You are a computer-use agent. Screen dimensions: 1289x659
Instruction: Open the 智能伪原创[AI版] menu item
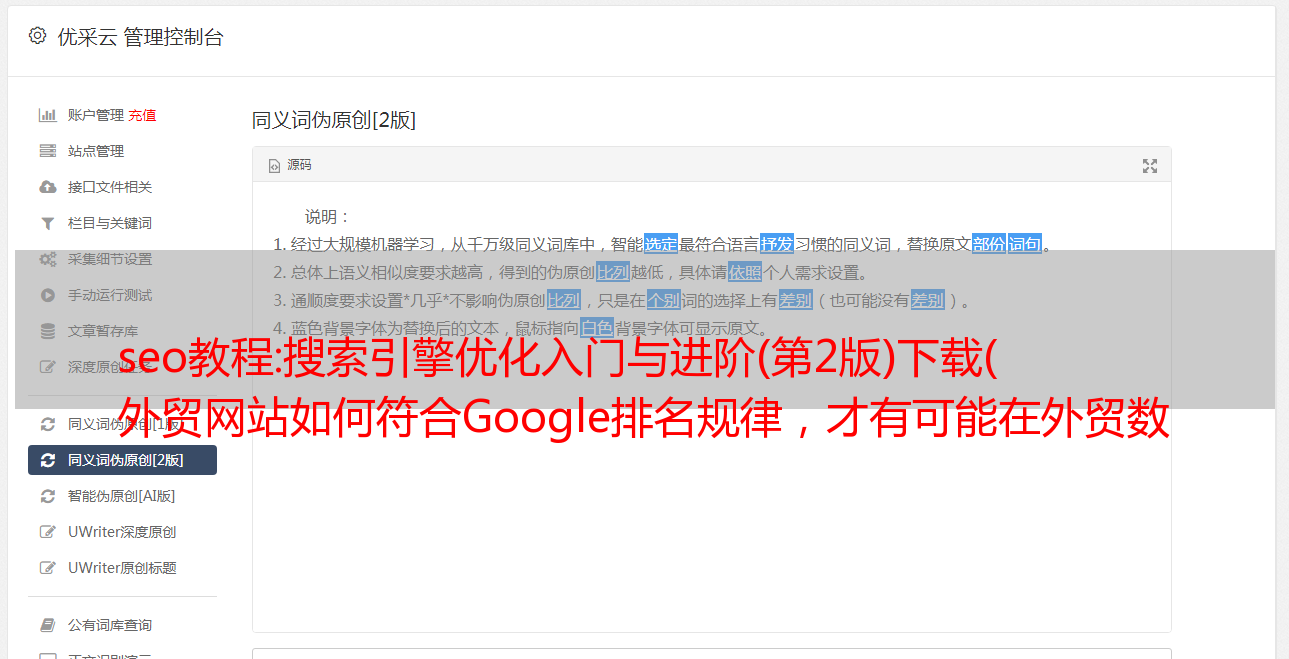pos(122,496)
